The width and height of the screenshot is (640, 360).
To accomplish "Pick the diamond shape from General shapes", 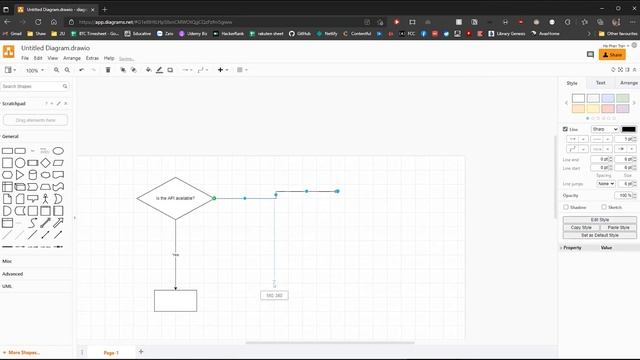I will [45, 163].
